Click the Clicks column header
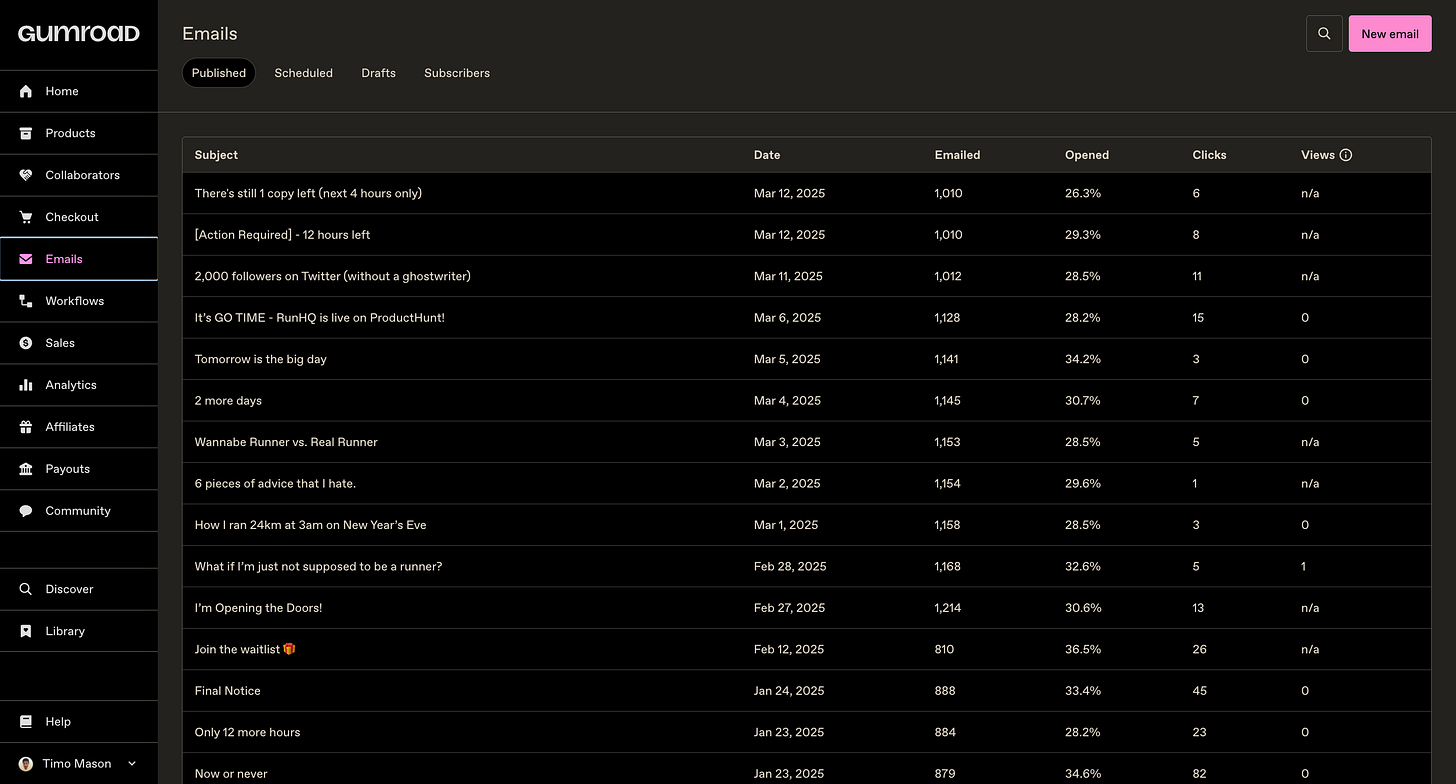Image resolution: width=1456 pixels, height=784 pixels. [1209, 155]
